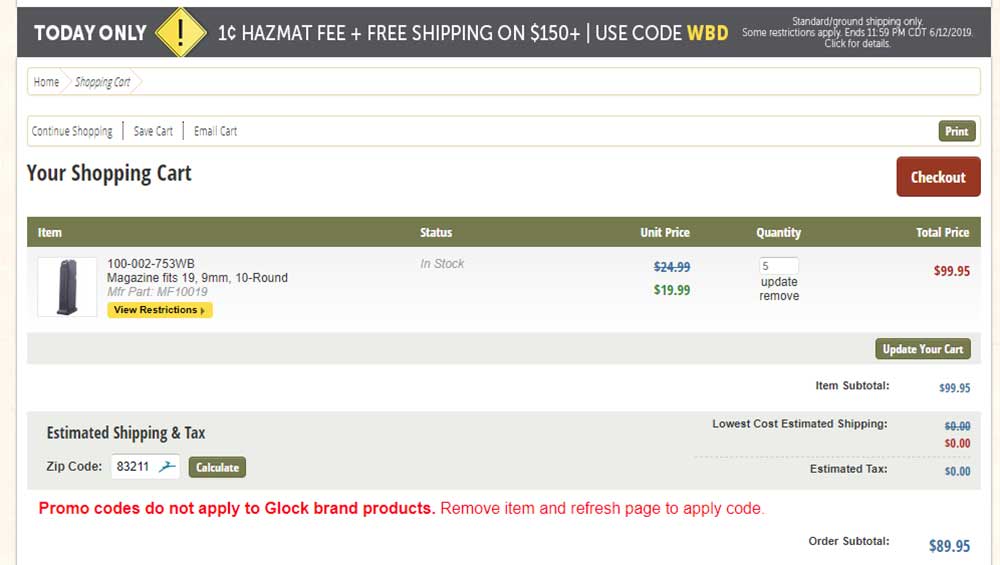Click the TODAY ONLY promo banner
The width and height of the screenshot is (1000, 565).
click(90, 33)
